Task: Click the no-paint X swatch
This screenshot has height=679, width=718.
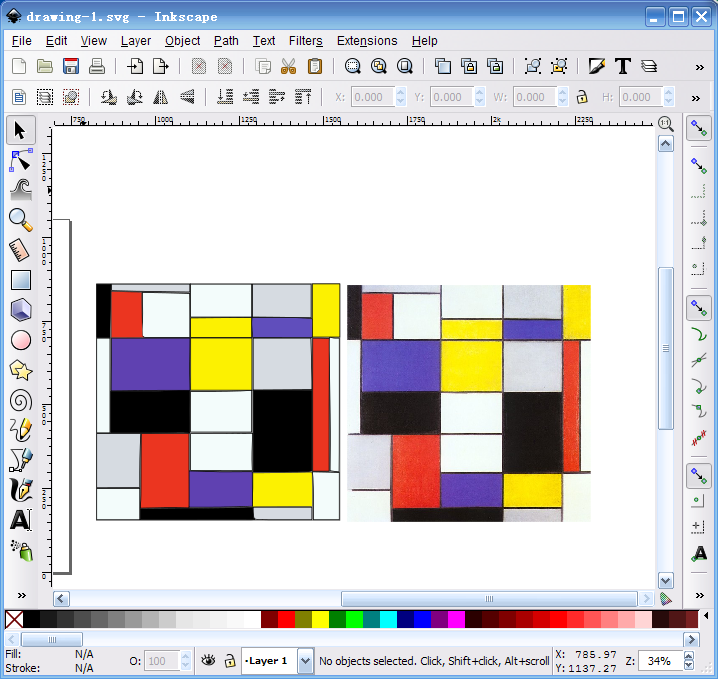Action: point(14,619)
